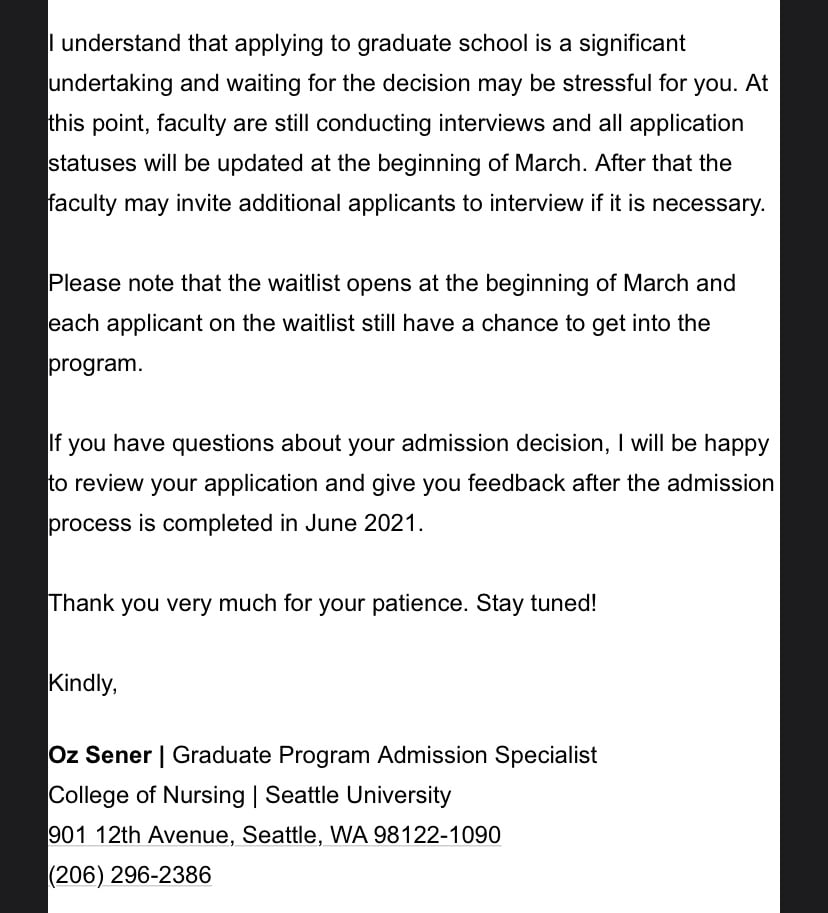Click the line starting each applicant on the waitlist
The height and width of the screenshot is (913, 828).
tap(379, 324)
